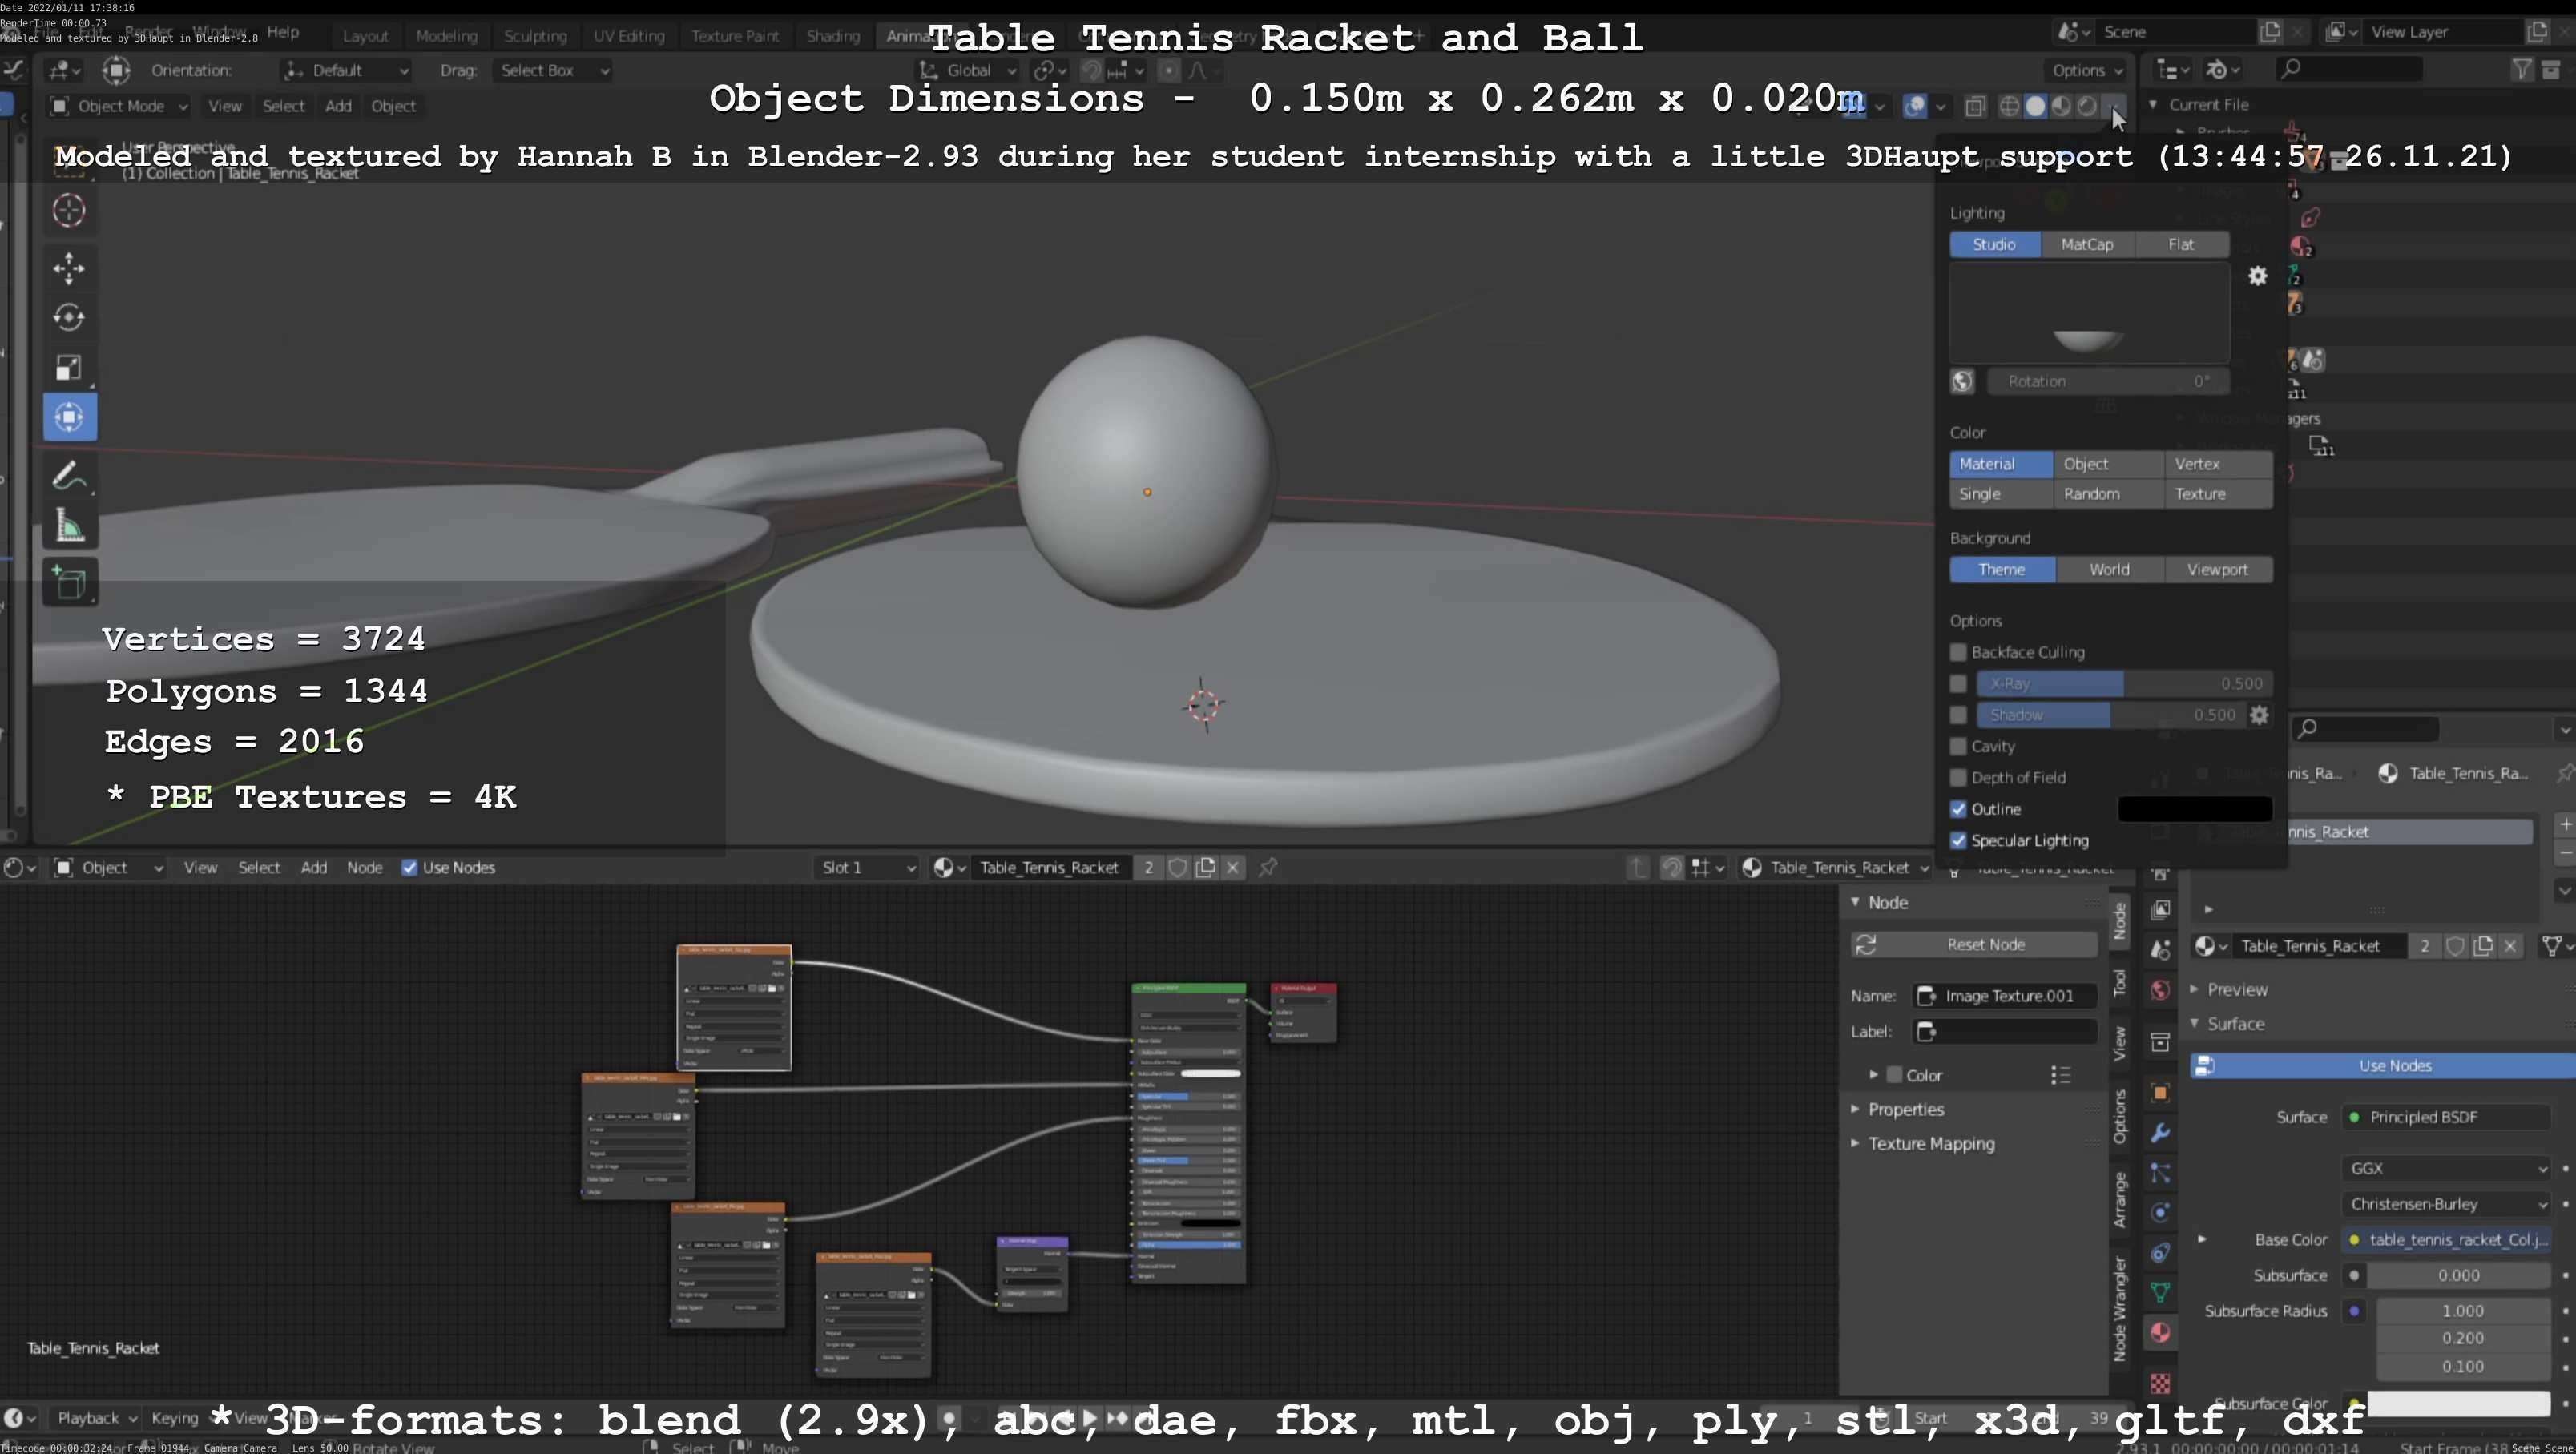Image resolution: width=2576 pixels, height=1454 pixels.
Task: Toggle world space lighting globe icon
Action: click(x=1962, y=381)
